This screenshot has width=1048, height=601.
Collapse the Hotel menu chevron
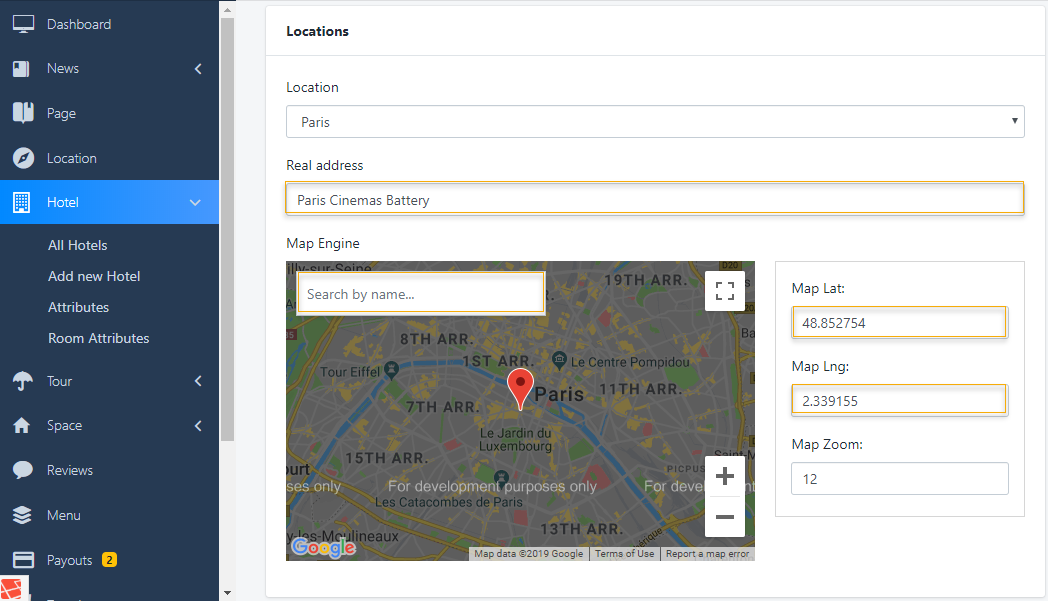[x=196, y=203]
